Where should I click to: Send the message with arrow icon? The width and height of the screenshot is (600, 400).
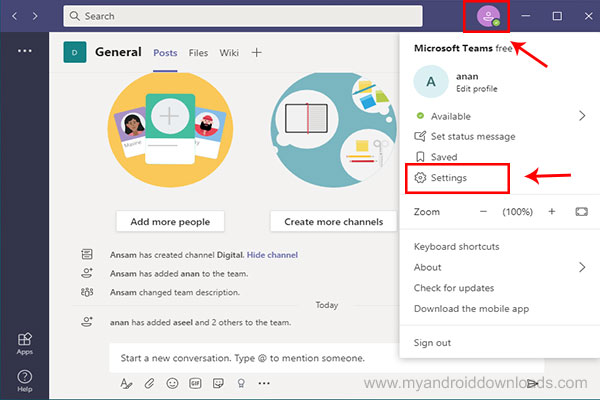pyautogui.click(x=532, y=383)
